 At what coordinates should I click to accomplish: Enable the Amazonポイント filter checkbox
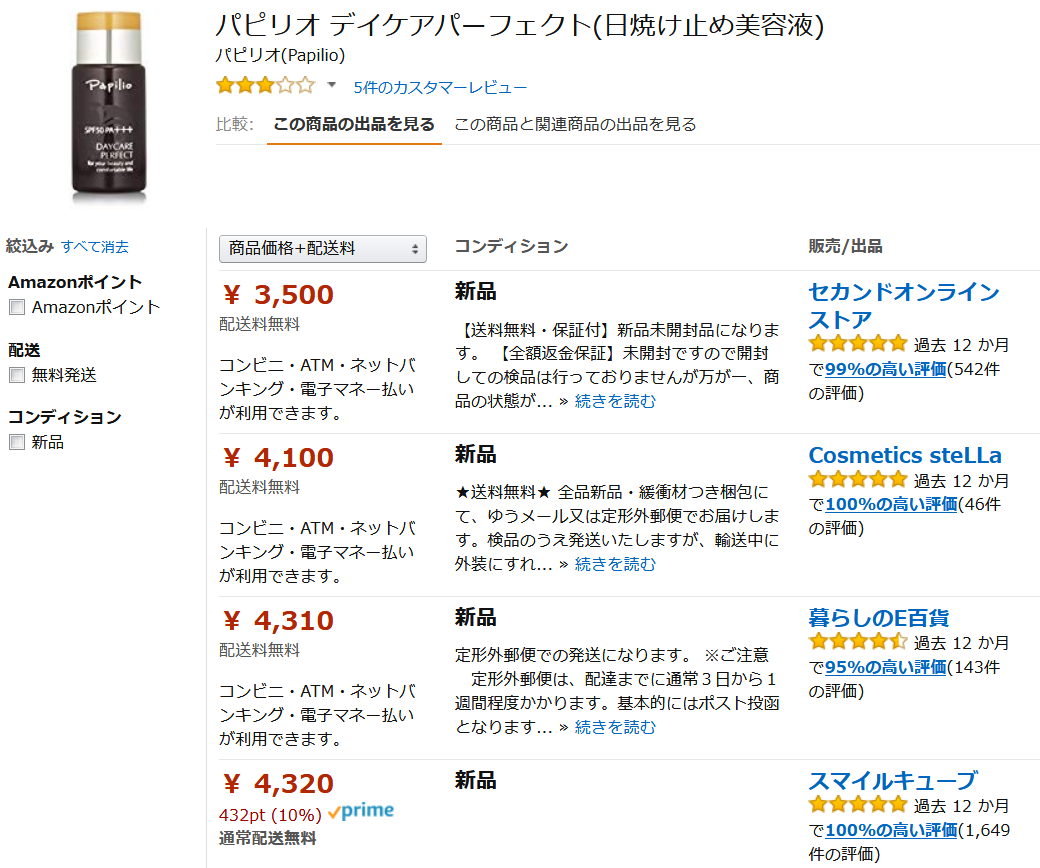pyautogui.click(x=17, y=308)
